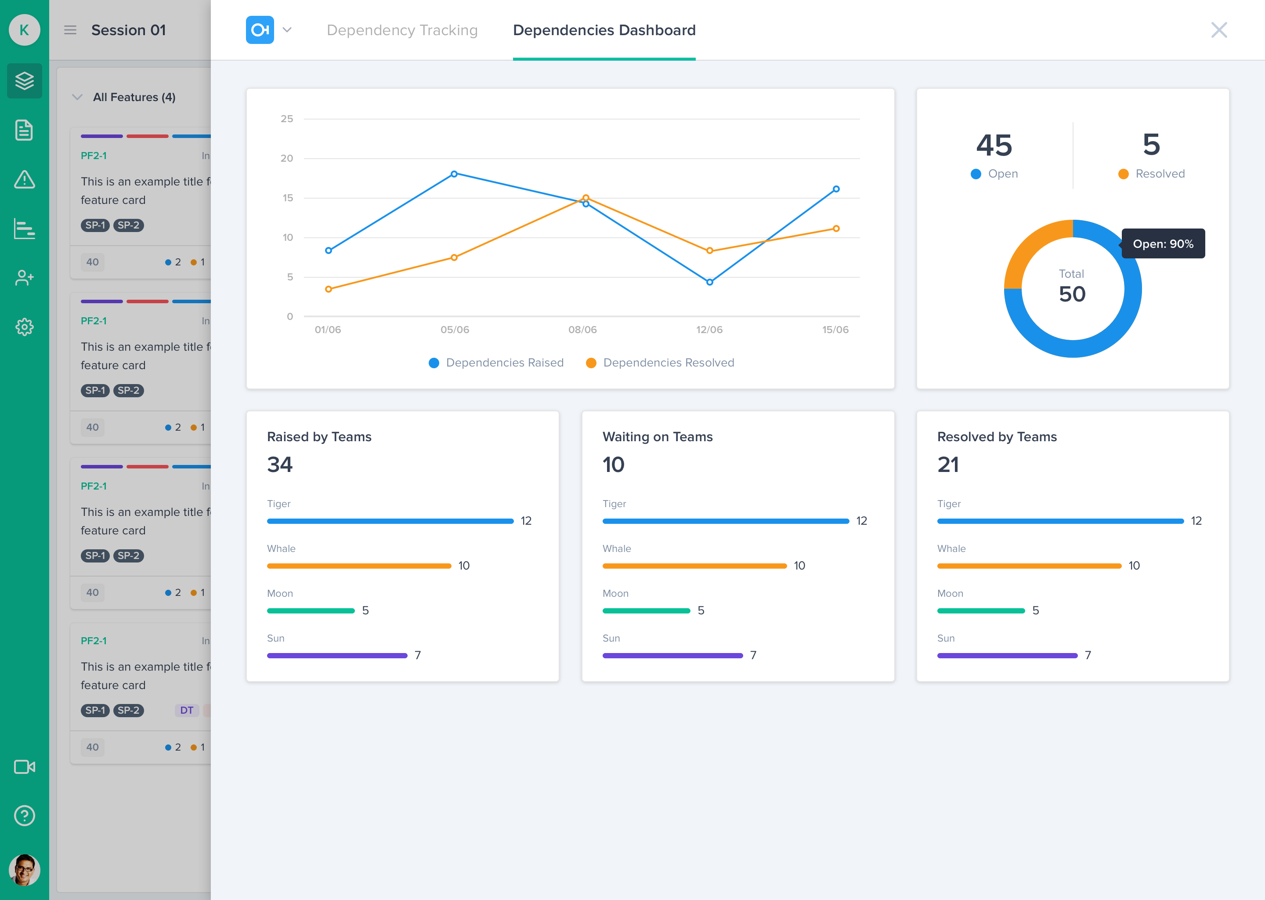Click the Waiting on Teams heading

point(657,437)
